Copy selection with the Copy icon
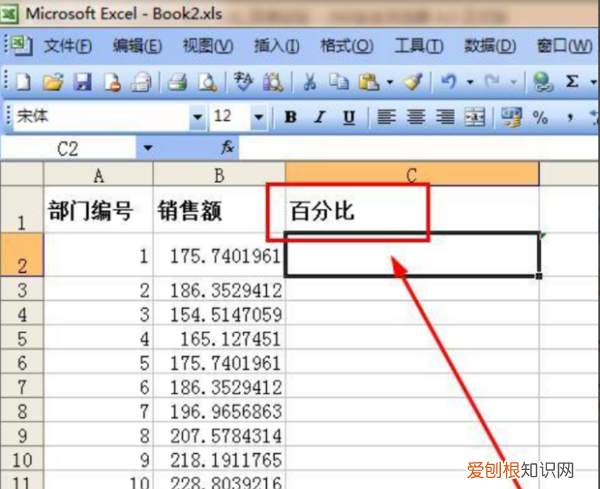The image size is (600, 489). [339, 82]
